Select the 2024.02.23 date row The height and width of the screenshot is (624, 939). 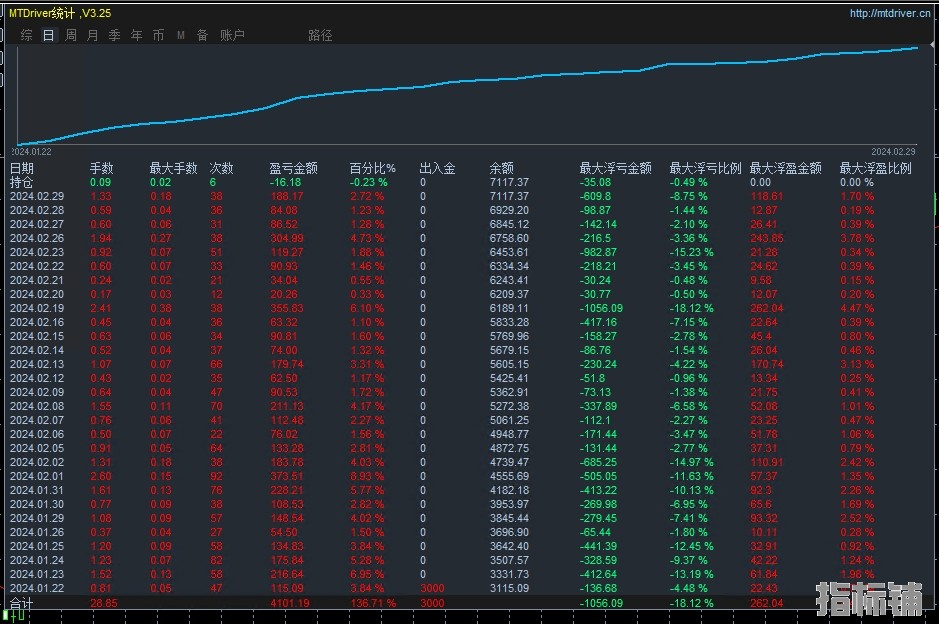37,252
